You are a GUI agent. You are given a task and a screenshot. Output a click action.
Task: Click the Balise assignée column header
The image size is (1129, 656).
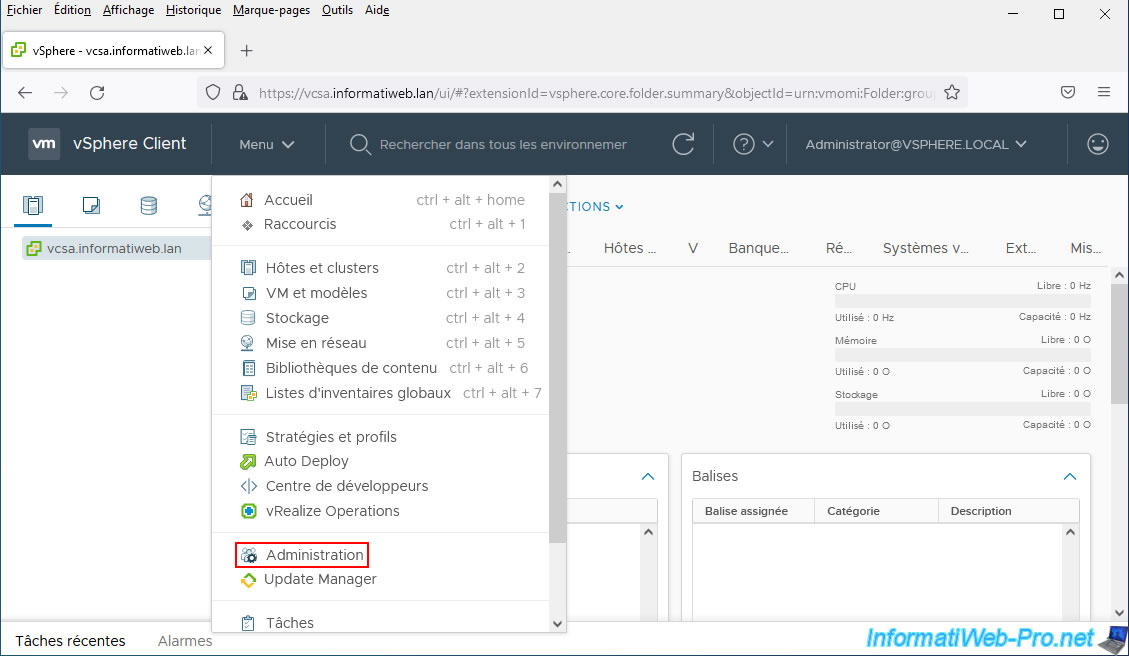pyautogui.click(x=746, y=511)
